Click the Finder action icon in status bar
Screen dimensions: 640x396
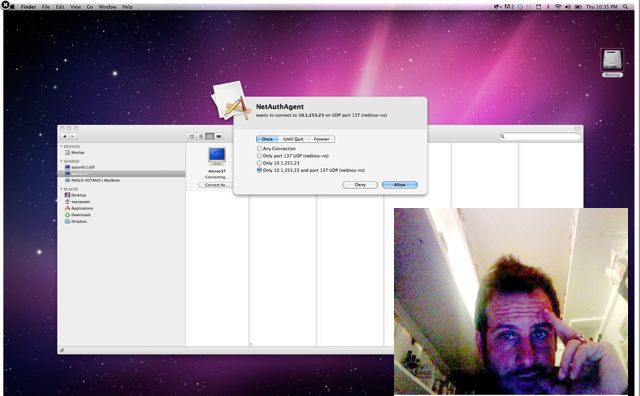pyautogui.click(x=62, y=350)
